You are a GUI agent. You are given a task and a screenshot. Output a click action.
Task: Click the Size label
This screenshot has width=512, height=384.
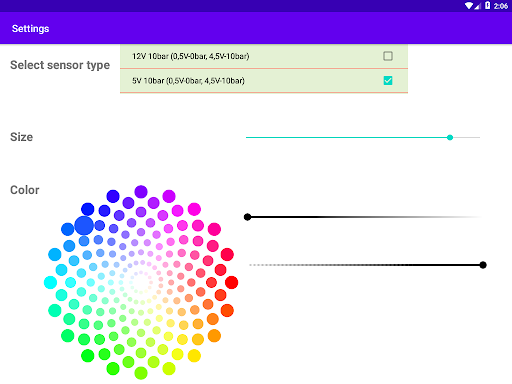pyautogui.click(x=22, y=137)
